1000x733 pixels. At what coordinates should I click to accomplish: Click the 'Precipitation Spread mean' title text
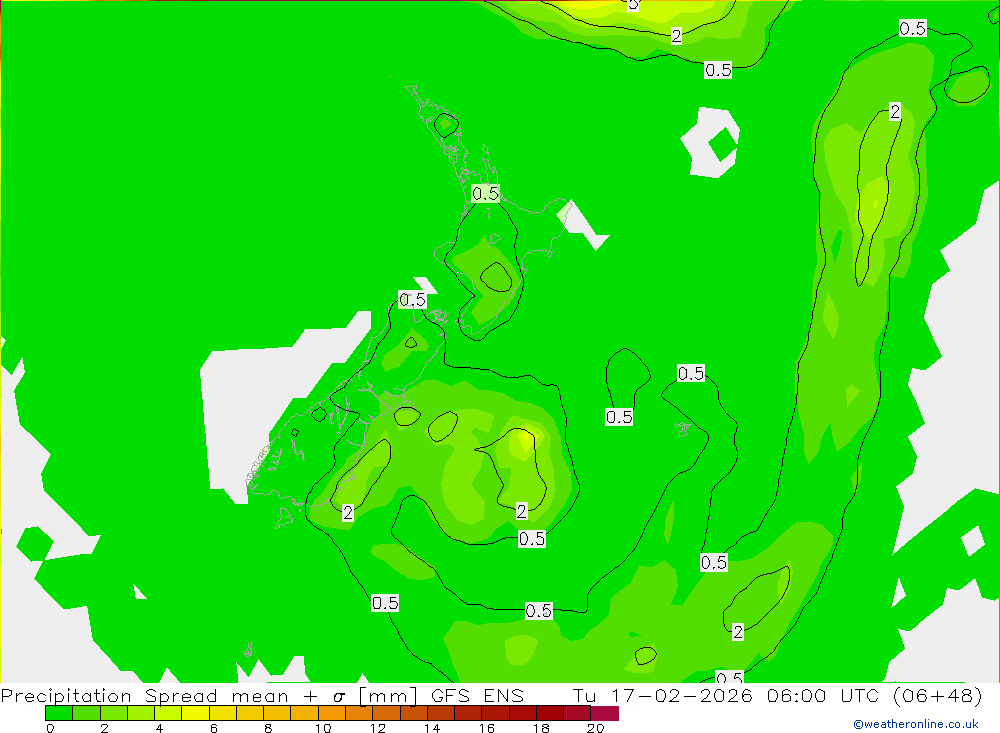point(145,695)
